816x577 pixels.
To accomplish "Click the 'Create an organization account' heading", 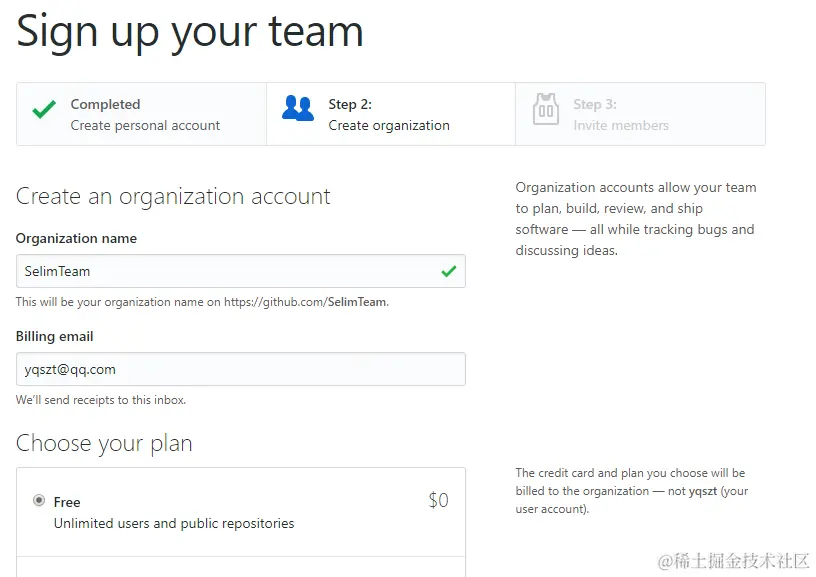I will tap(173, 197).
